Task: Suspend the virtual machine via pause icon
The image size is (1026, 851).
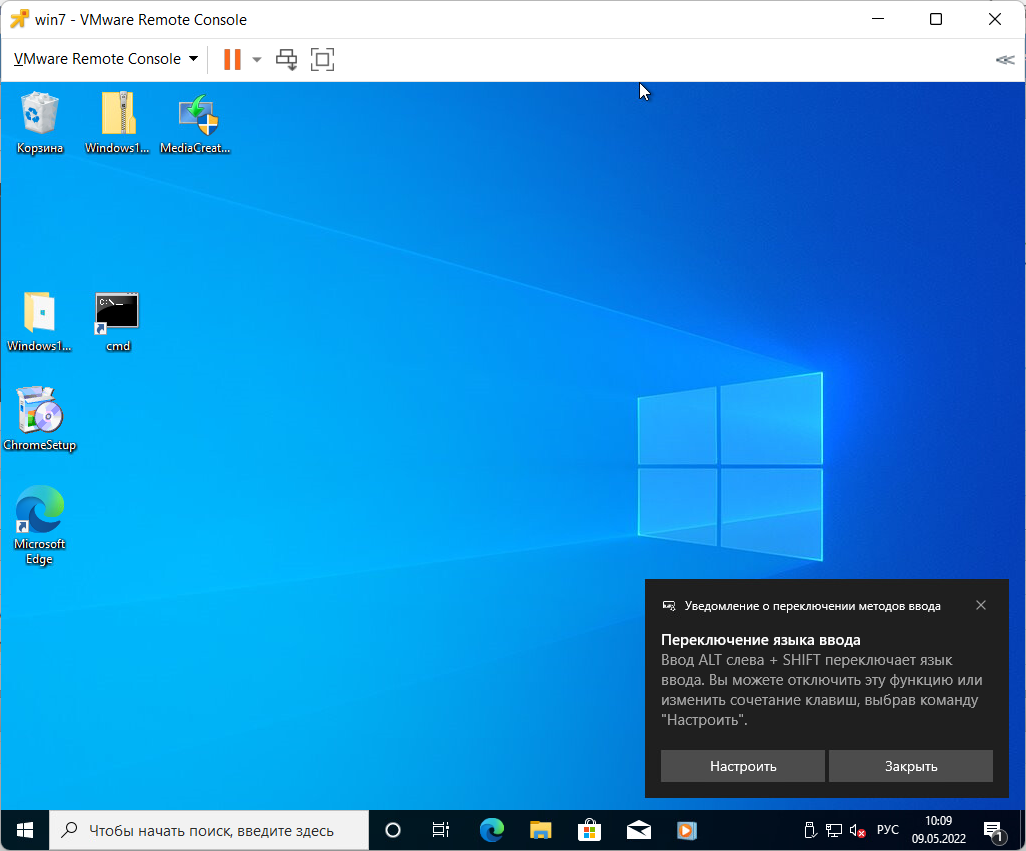Action: click(x=233, y=59)
